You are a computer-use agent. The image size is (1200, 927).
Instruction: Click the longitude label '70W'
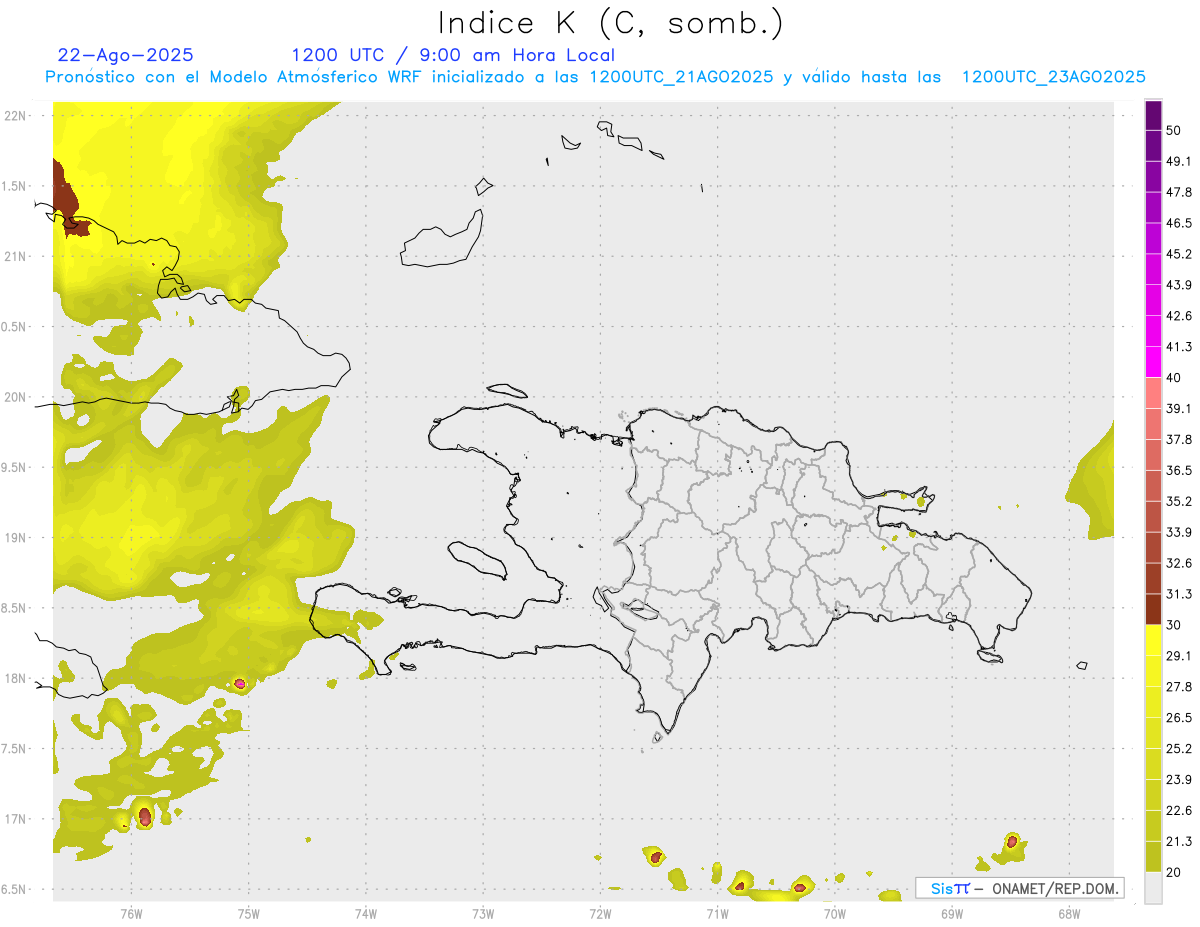[x=834, y=914]
